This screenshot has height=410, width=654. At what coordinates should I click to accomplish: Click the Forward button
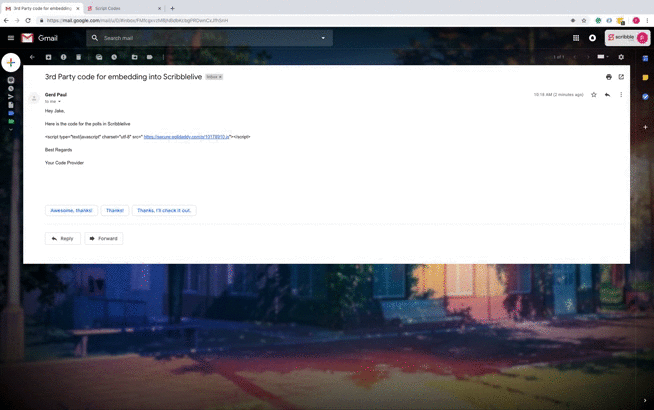click(103, 239)
